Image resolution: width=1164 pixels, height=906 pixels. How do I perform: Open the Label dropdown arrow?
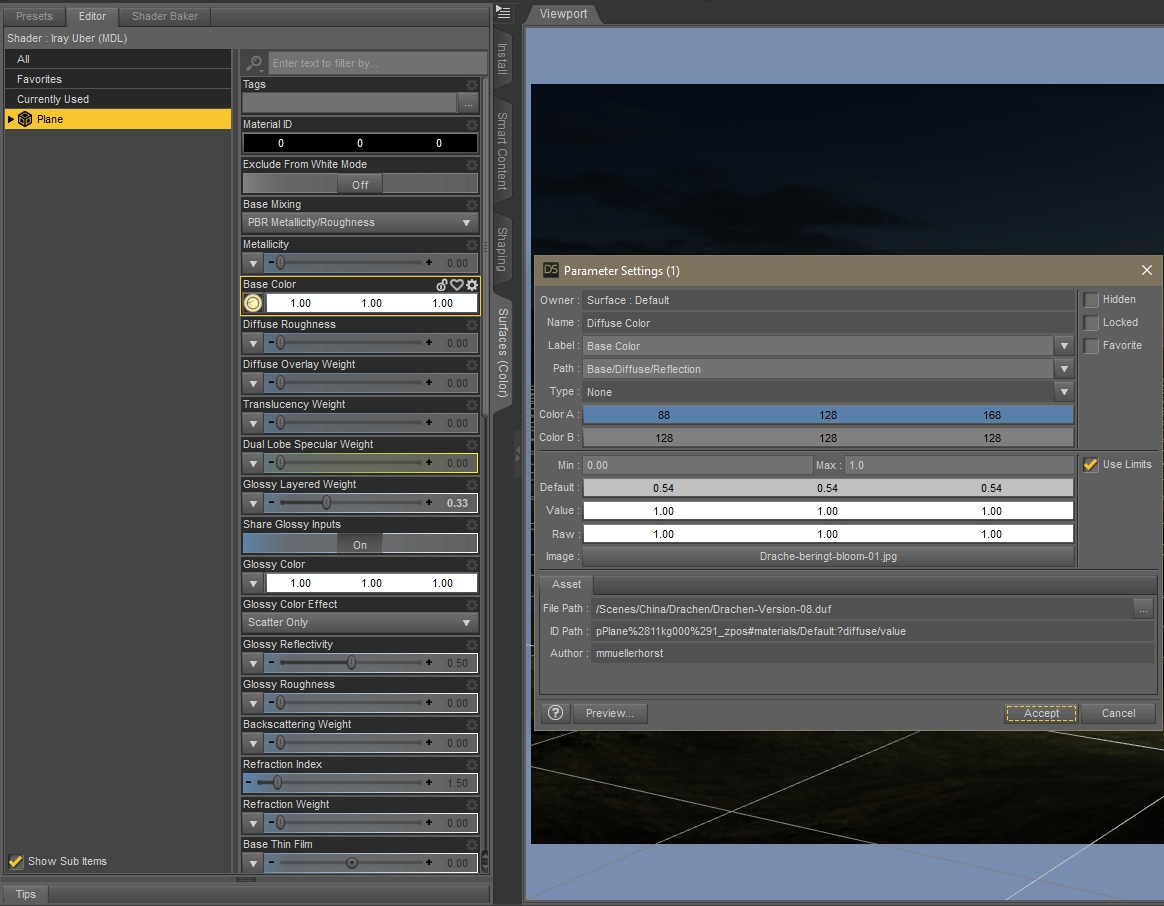pos(1065,346)
